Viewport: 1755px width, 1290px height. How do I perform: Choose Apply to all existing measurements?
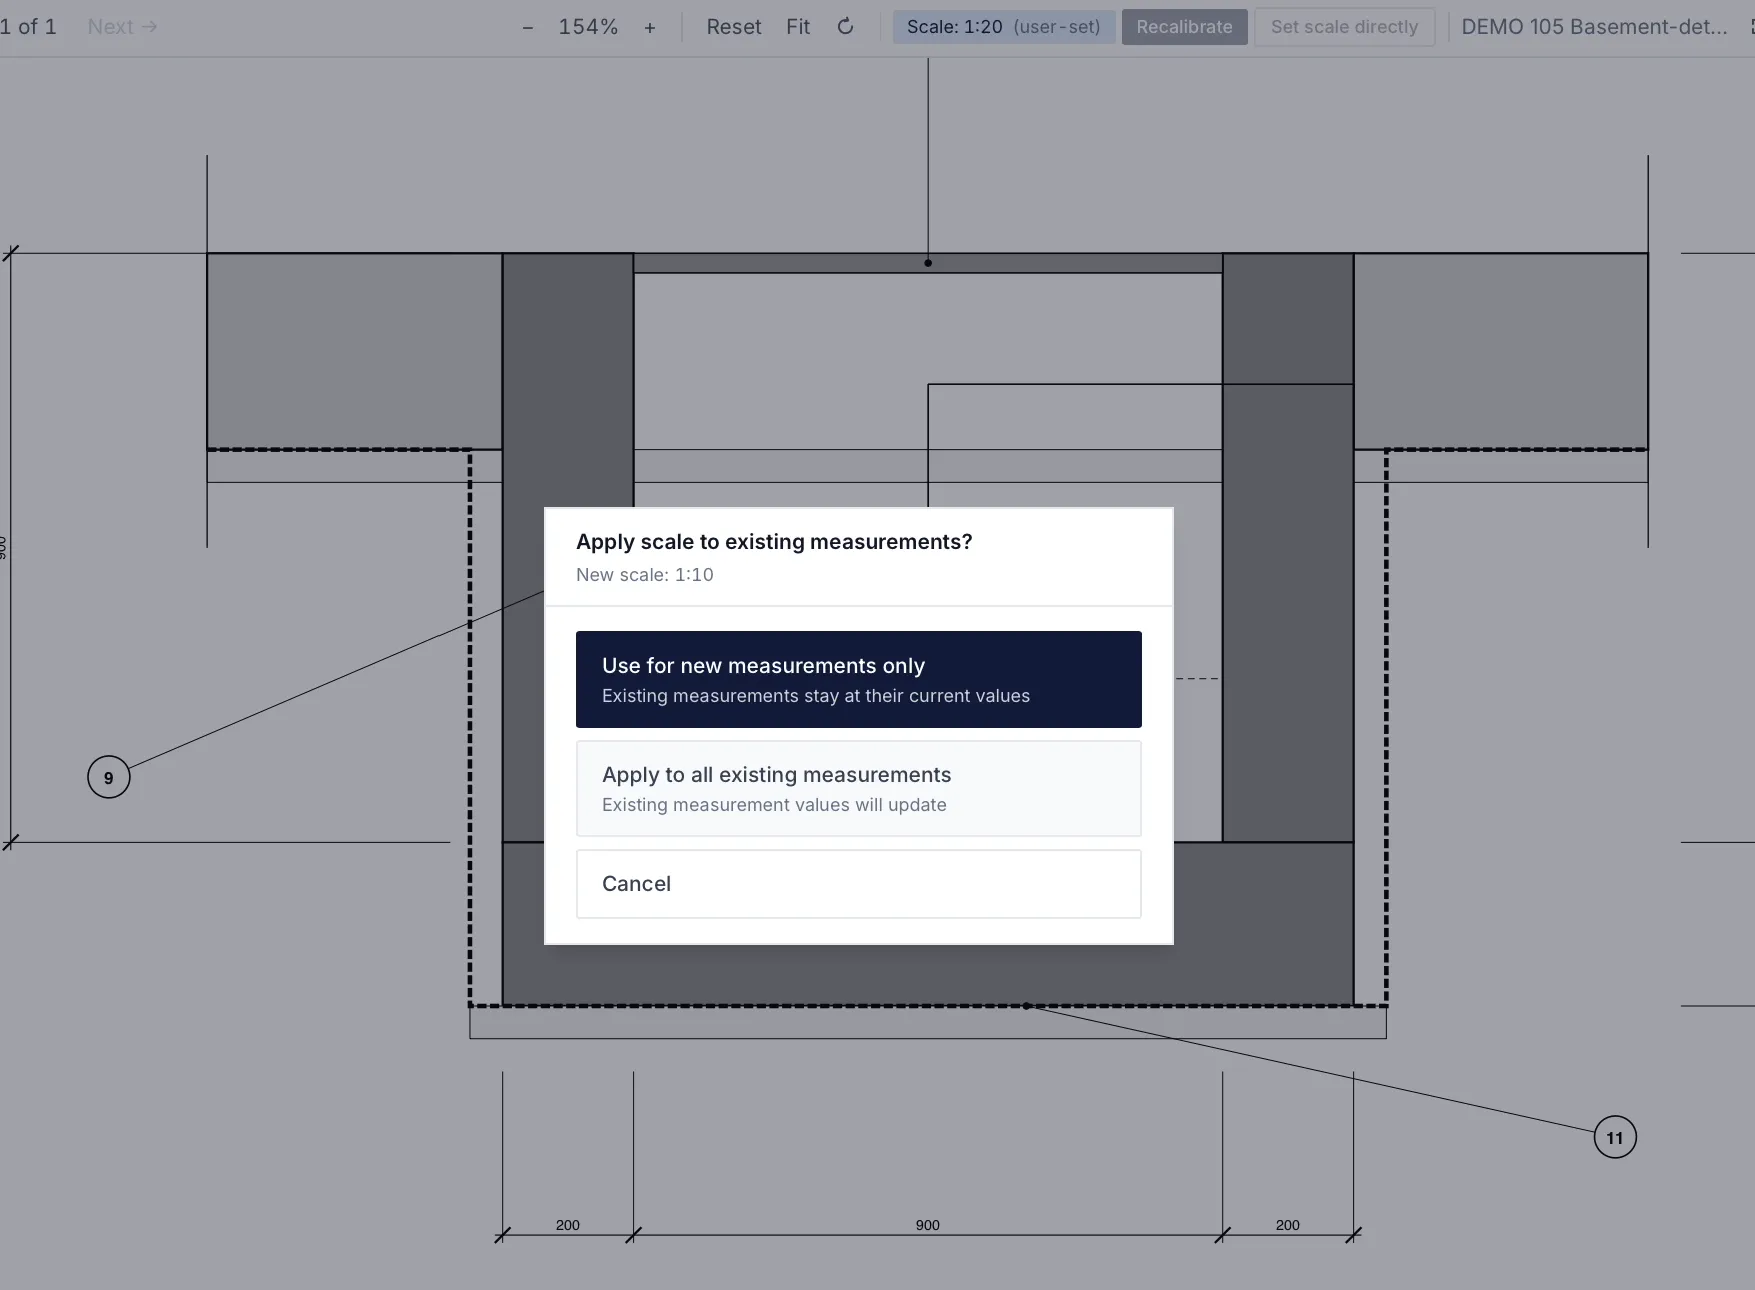pos(859,788)
